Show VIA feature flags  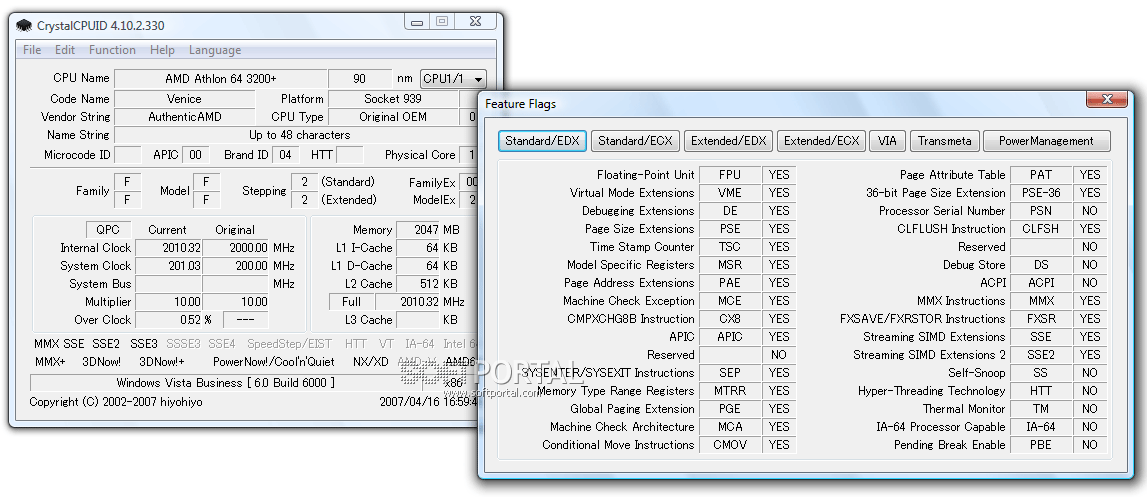[x=887, y=141]
